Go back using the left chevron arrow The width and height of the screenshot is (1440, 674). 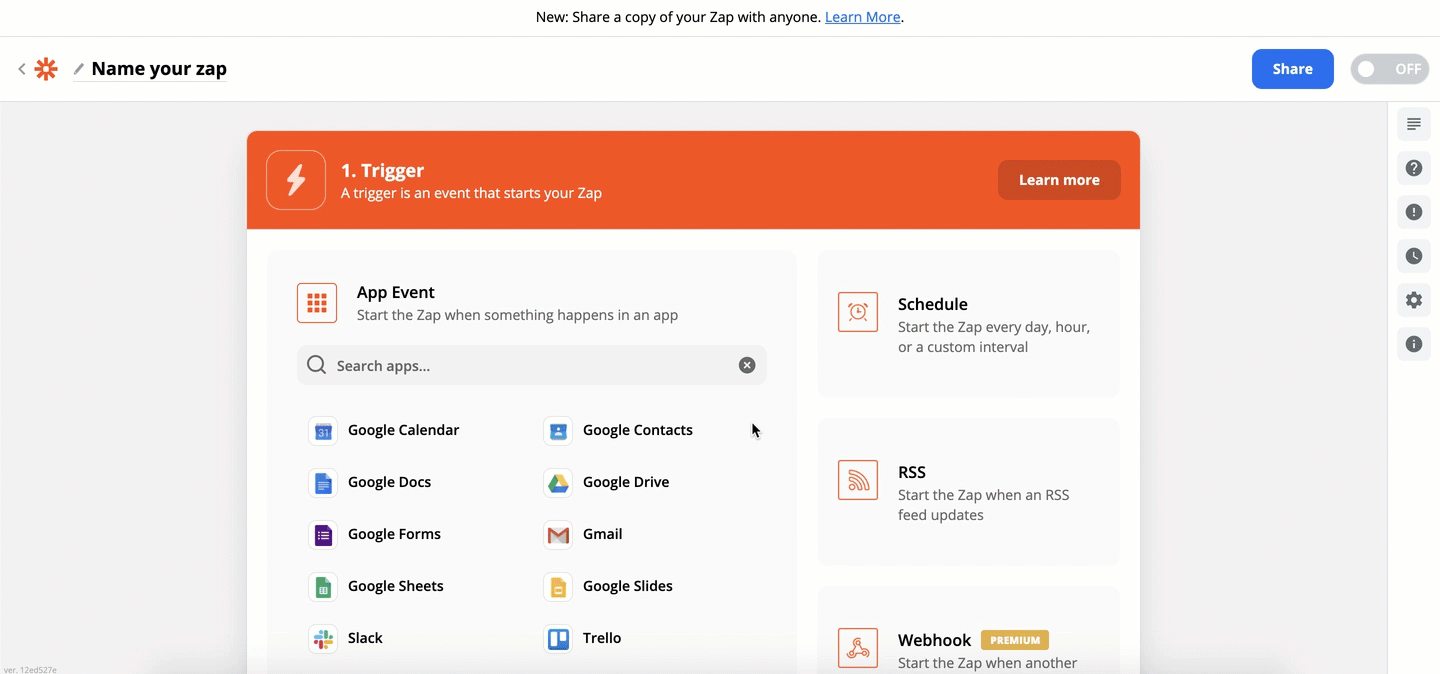tap(22, 69)
